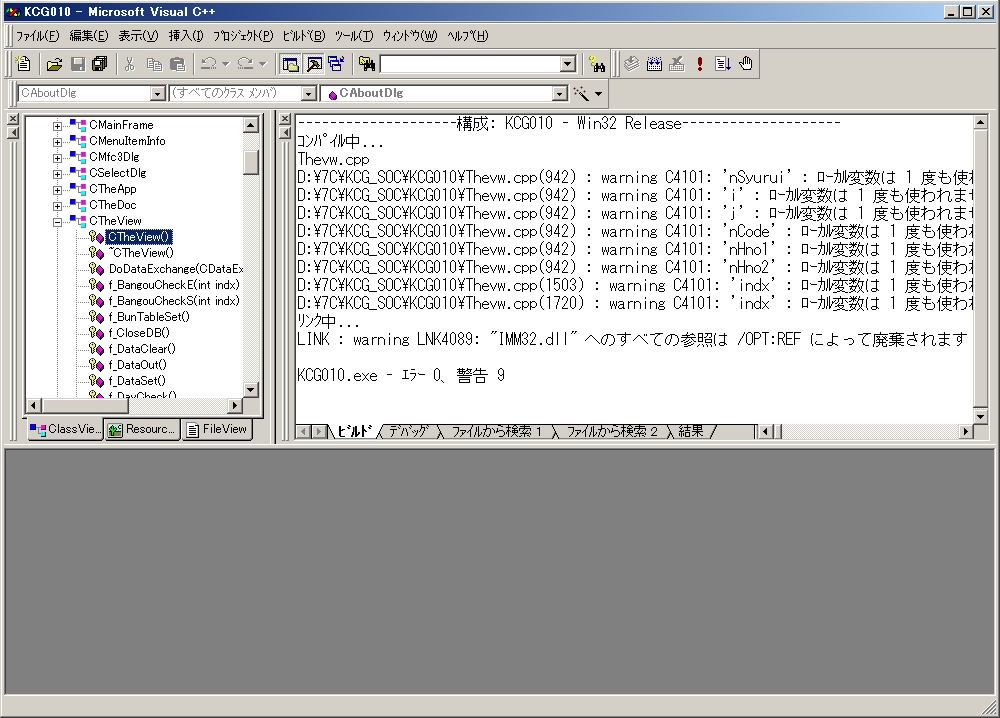Switch to the ファイルから検索 1 tab
1000x718 pixels.
coord(496,432)
